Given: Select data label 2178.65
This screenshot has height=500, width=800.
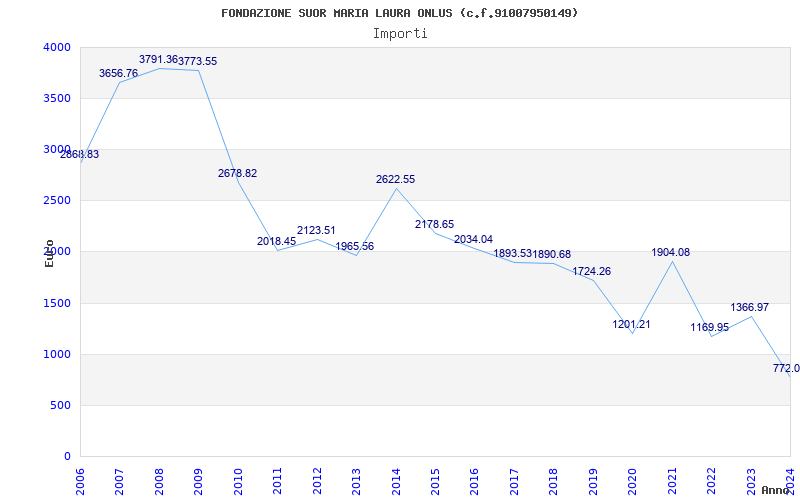Looking at the screenshot, I should [434, 224].
